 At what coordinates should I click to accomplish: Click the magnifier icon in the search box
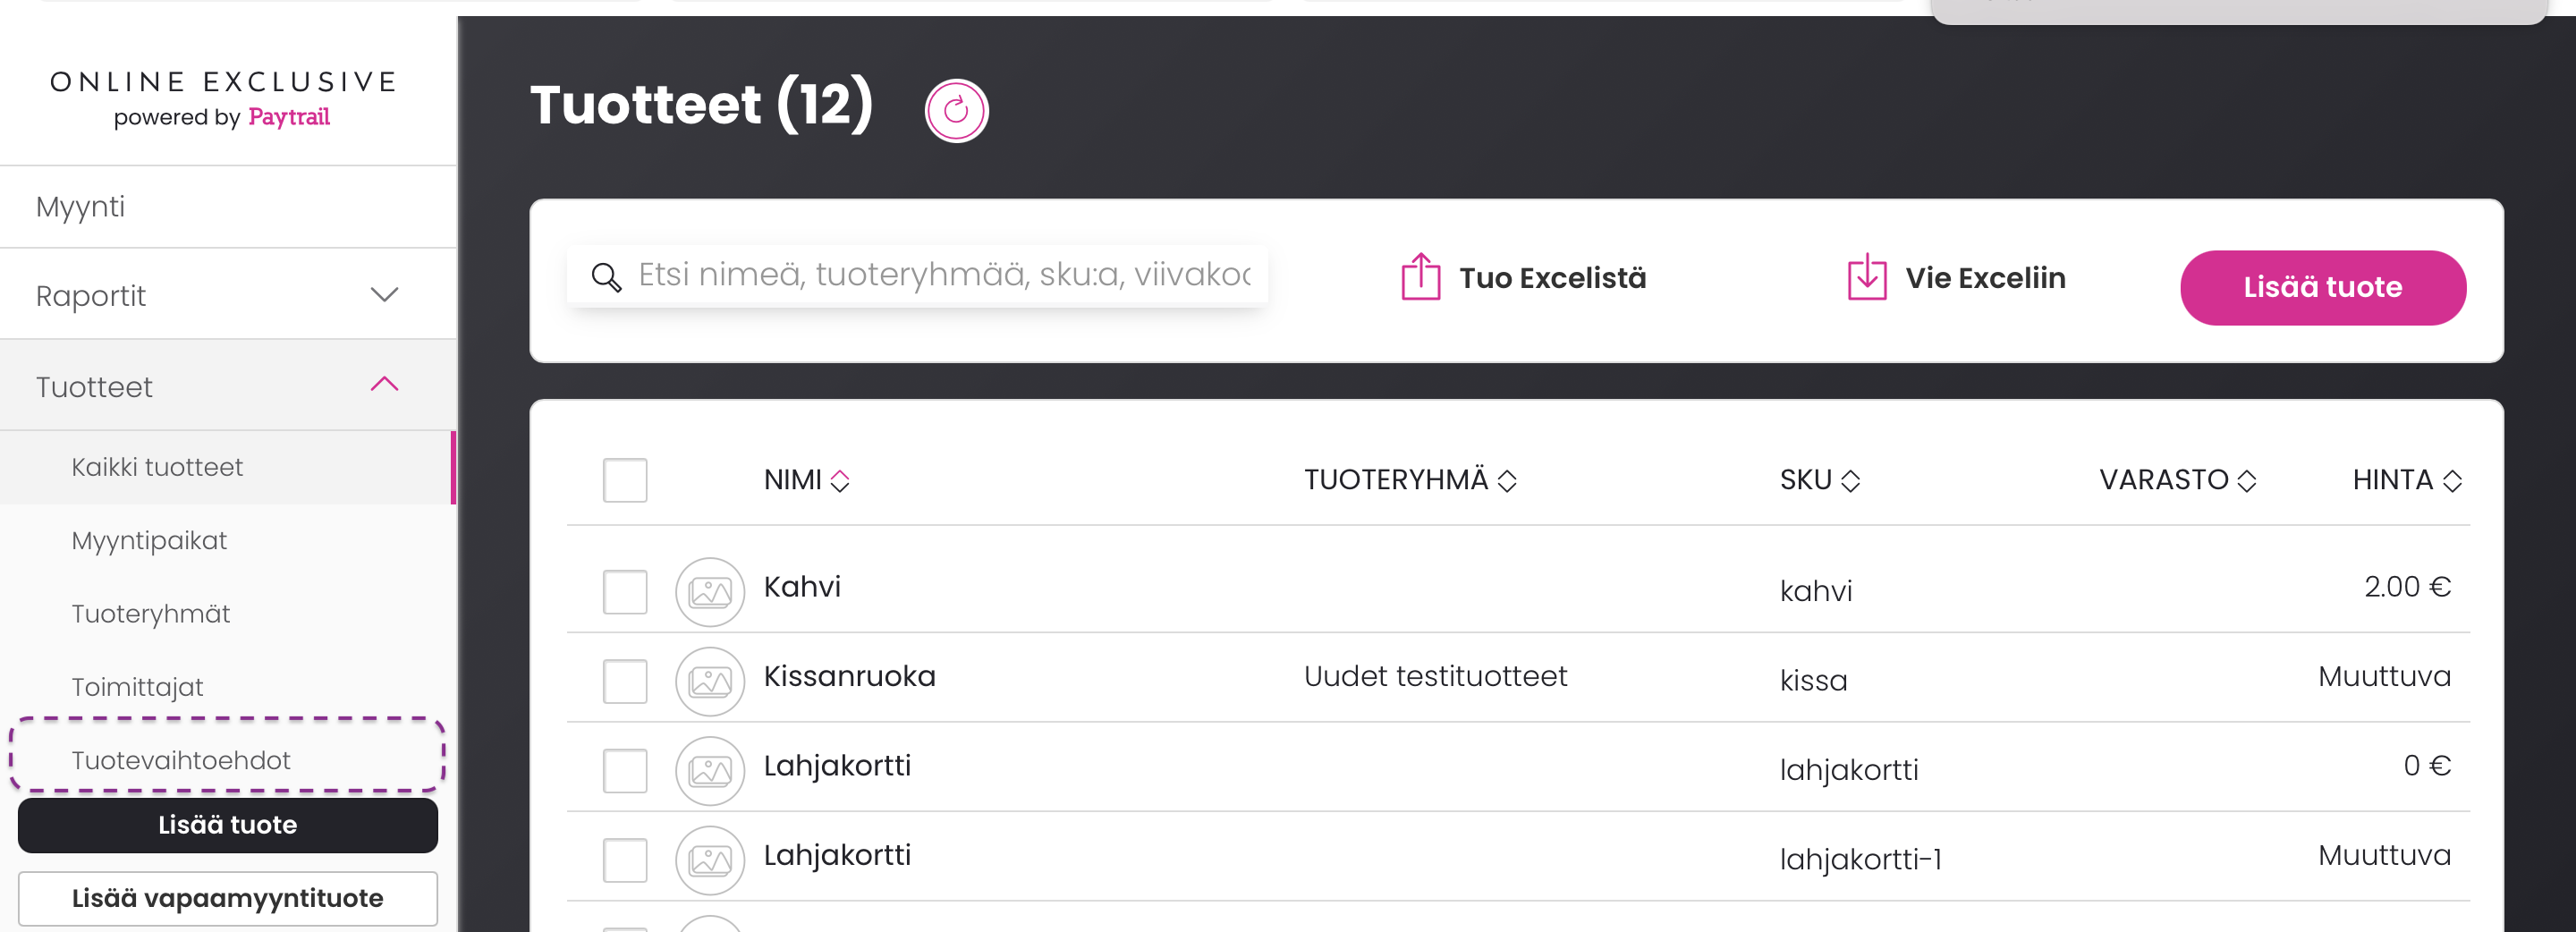point(606,277)
